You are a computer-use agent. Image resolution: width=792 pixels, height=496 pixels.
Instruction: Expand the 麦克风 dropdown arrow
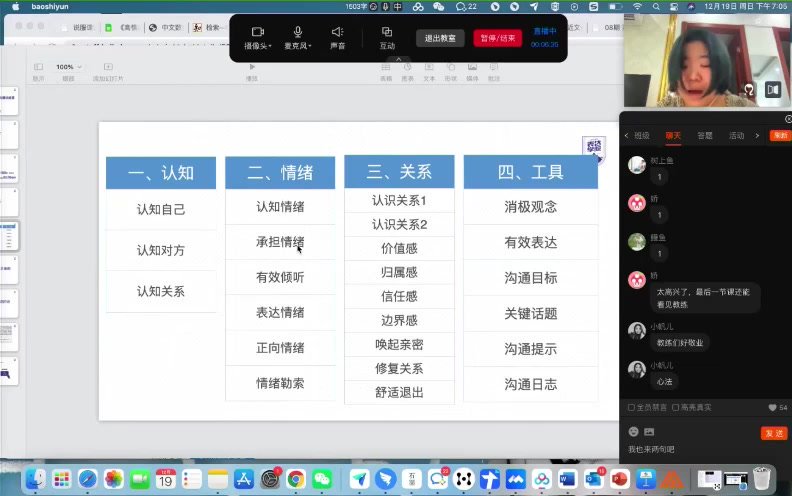tap(311, 46)
